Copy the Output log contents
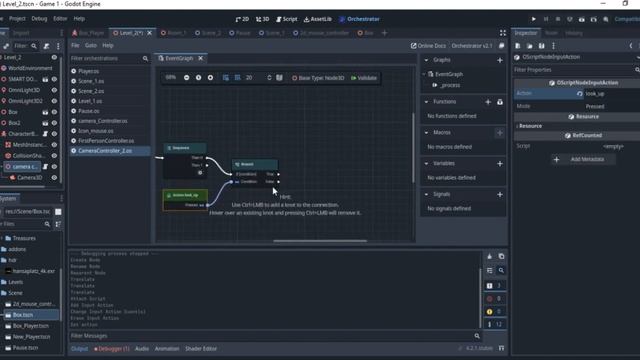 coord(501,256)
